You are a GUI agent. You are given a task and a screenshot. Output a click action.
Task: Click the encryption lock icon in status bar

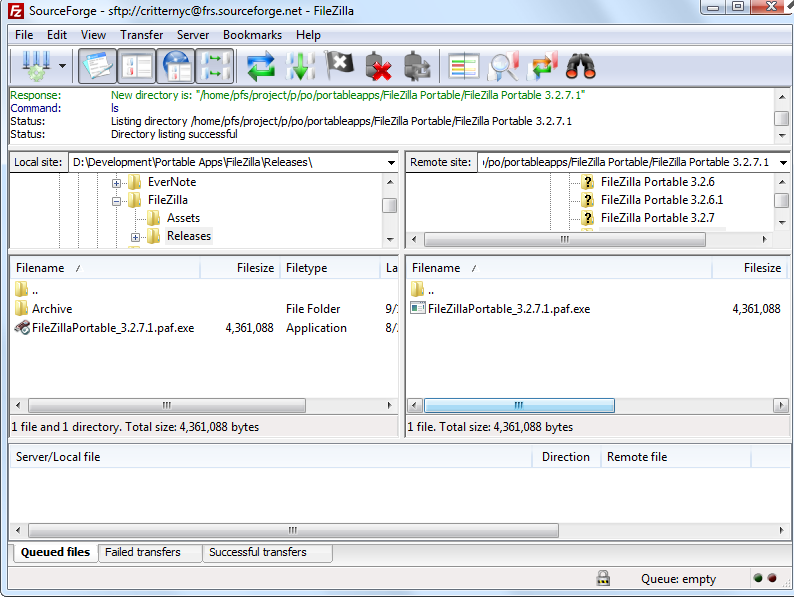603,578
